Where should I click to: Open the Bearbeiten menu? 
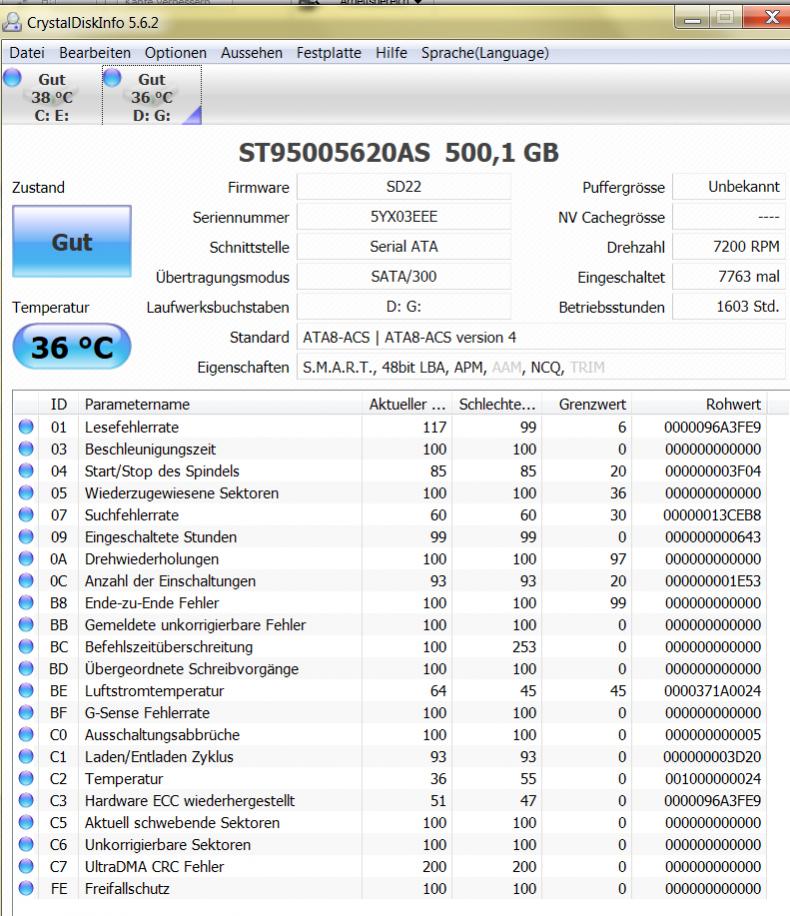(x=95, y=53)
